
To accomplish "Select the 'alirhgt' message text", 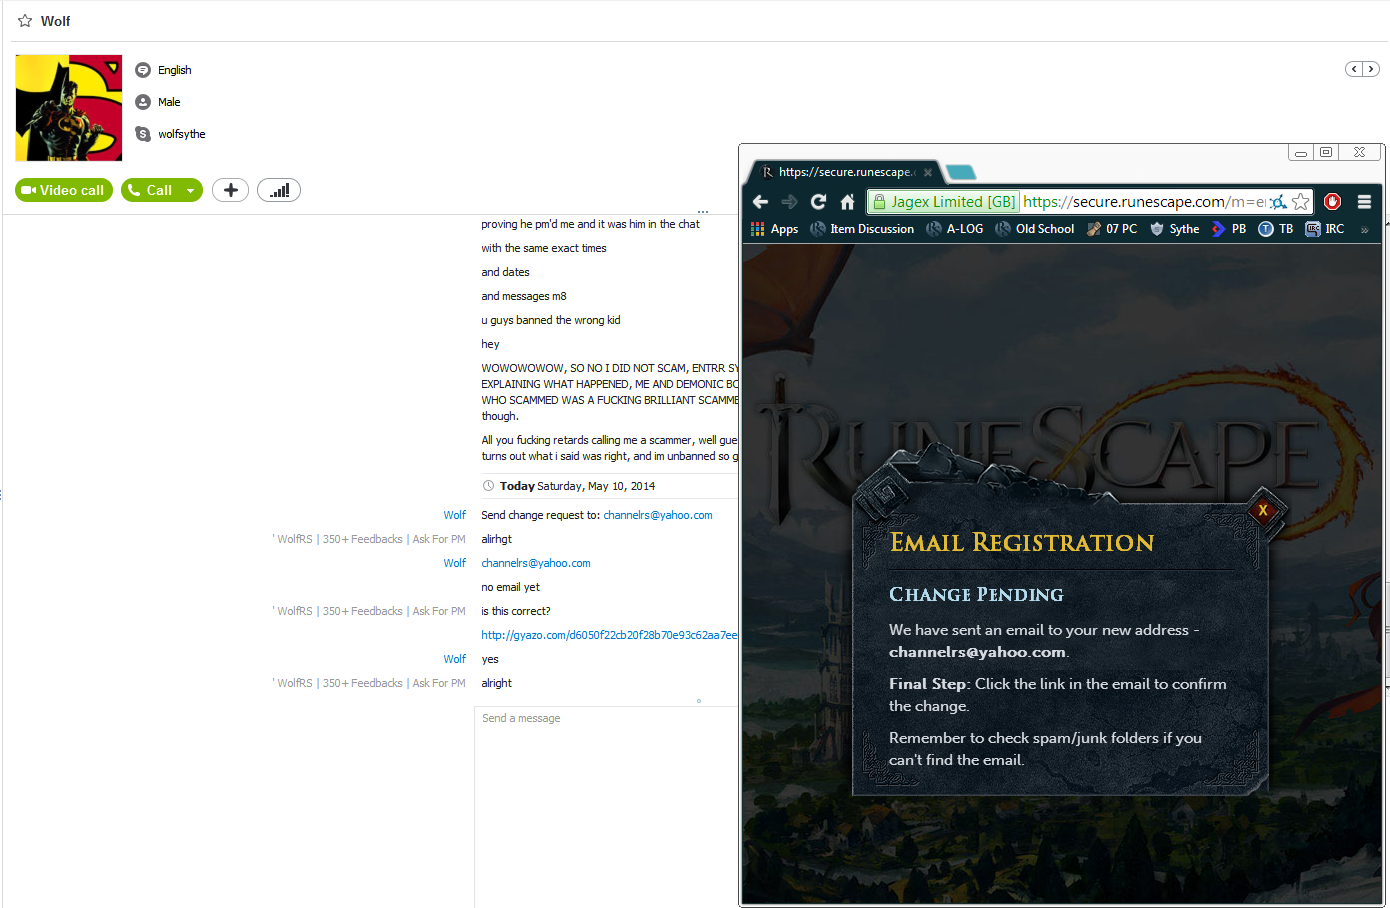I will coord(497,539).
